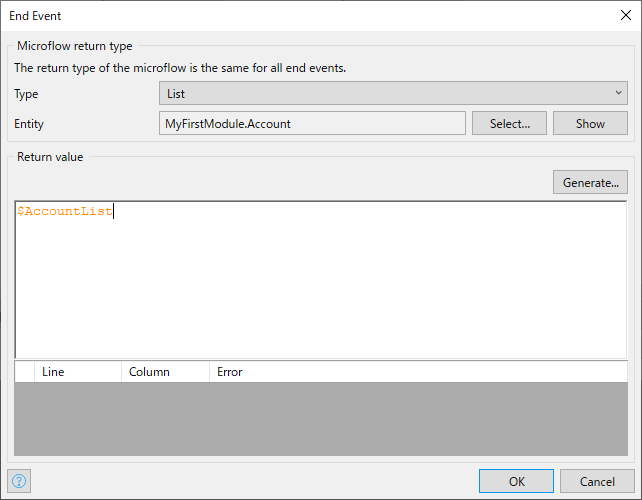Close the End Event dialog
Screen dimensions: 642x500
625,15
